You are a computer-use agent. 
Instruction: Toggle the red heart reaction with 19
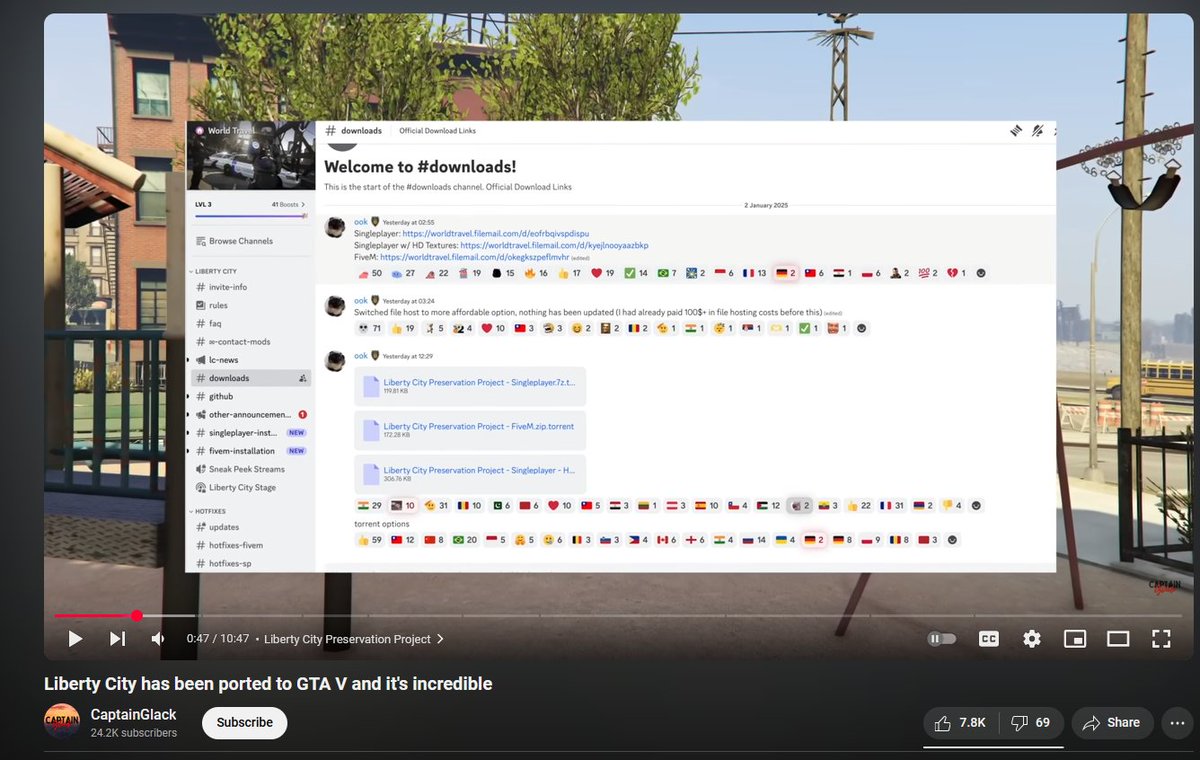click(603, 273)
